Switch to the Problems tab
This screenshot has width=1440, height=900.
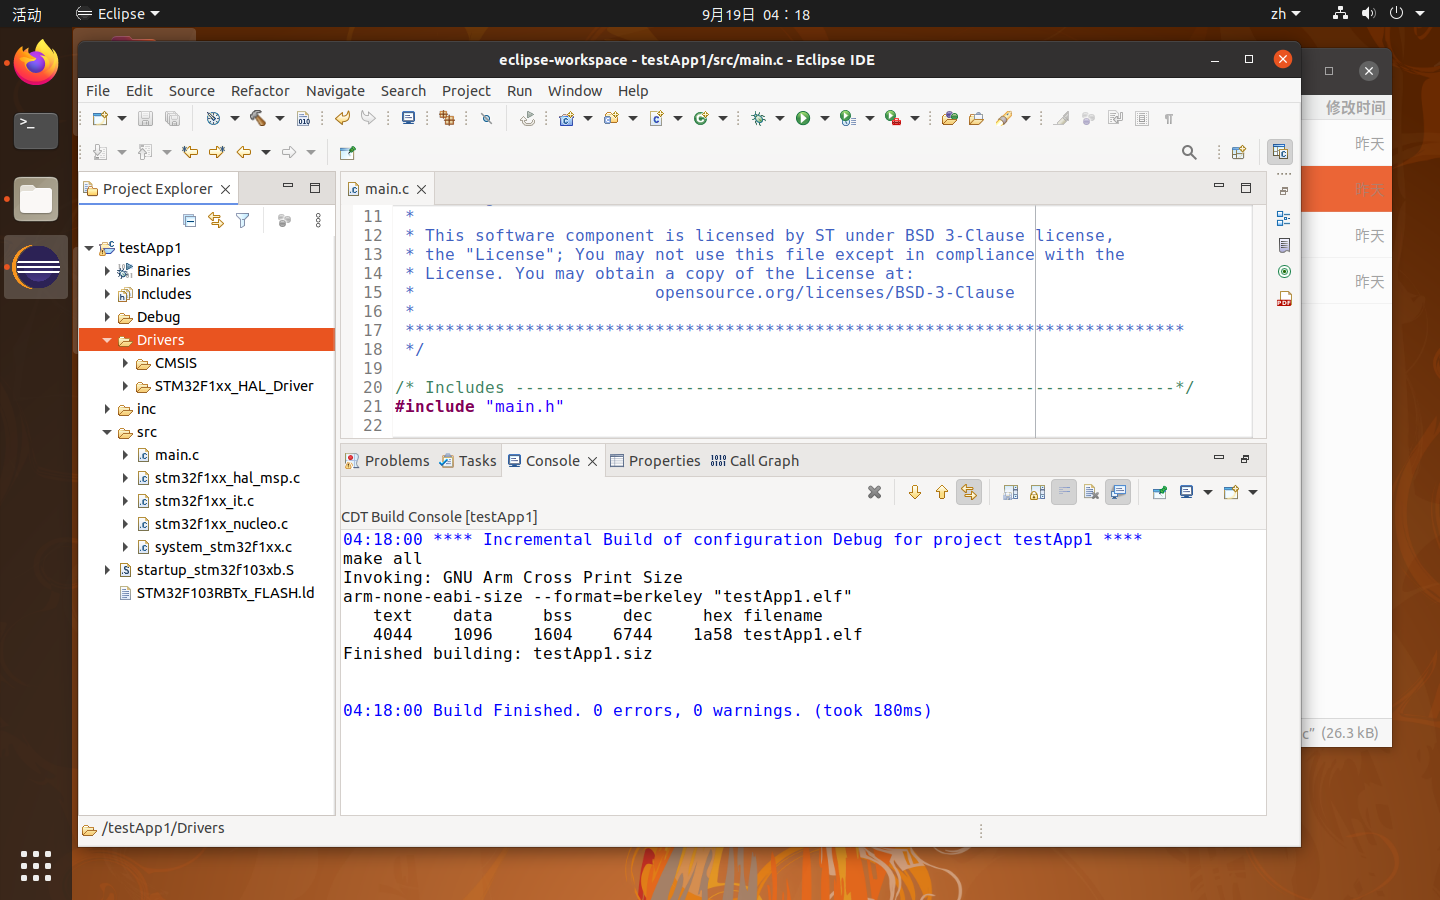(388, 461)
